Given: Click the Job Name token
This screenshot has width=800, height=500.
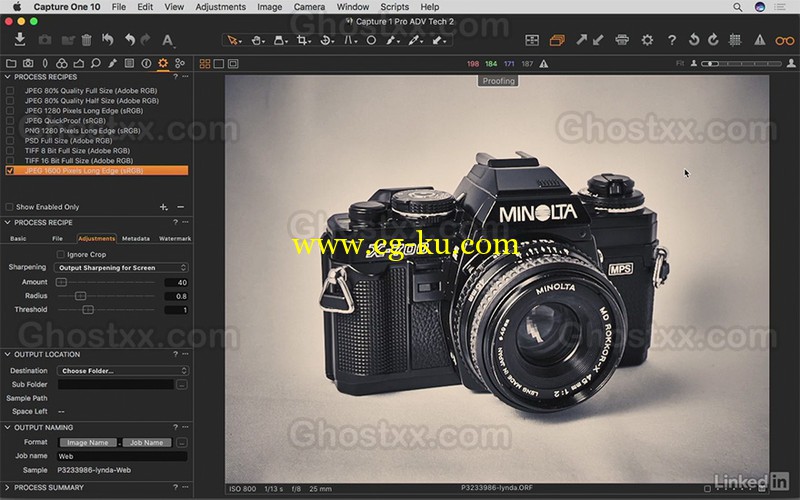Looking at the screenshot, I should (x=146, y=442).
